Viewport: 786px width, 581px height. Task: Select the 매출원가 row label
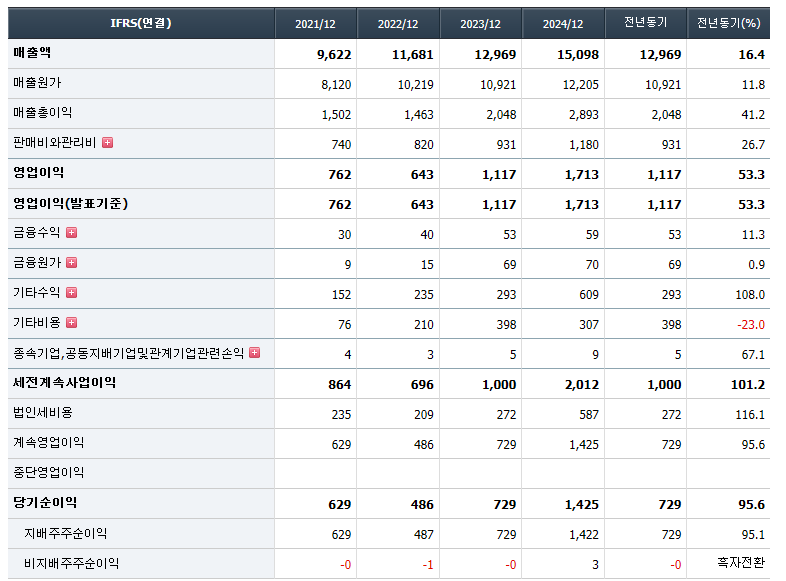coord(37,83)
